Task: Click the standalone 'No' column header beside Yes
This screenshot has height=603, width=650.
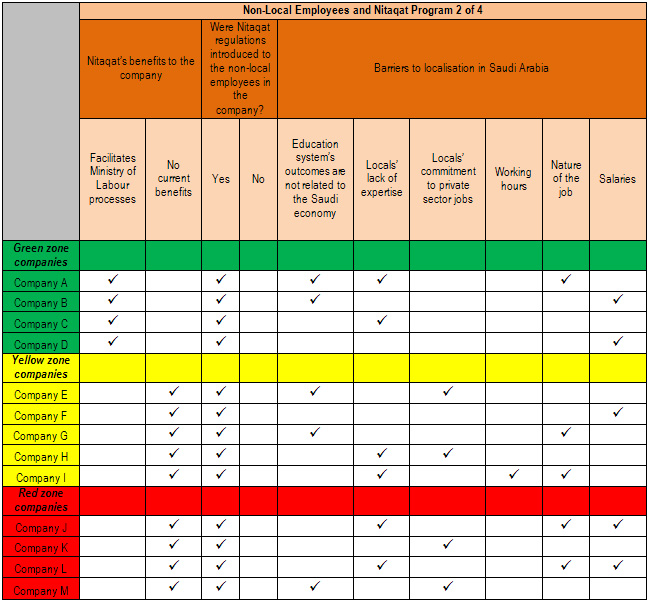Action: (x=258, y=179)
